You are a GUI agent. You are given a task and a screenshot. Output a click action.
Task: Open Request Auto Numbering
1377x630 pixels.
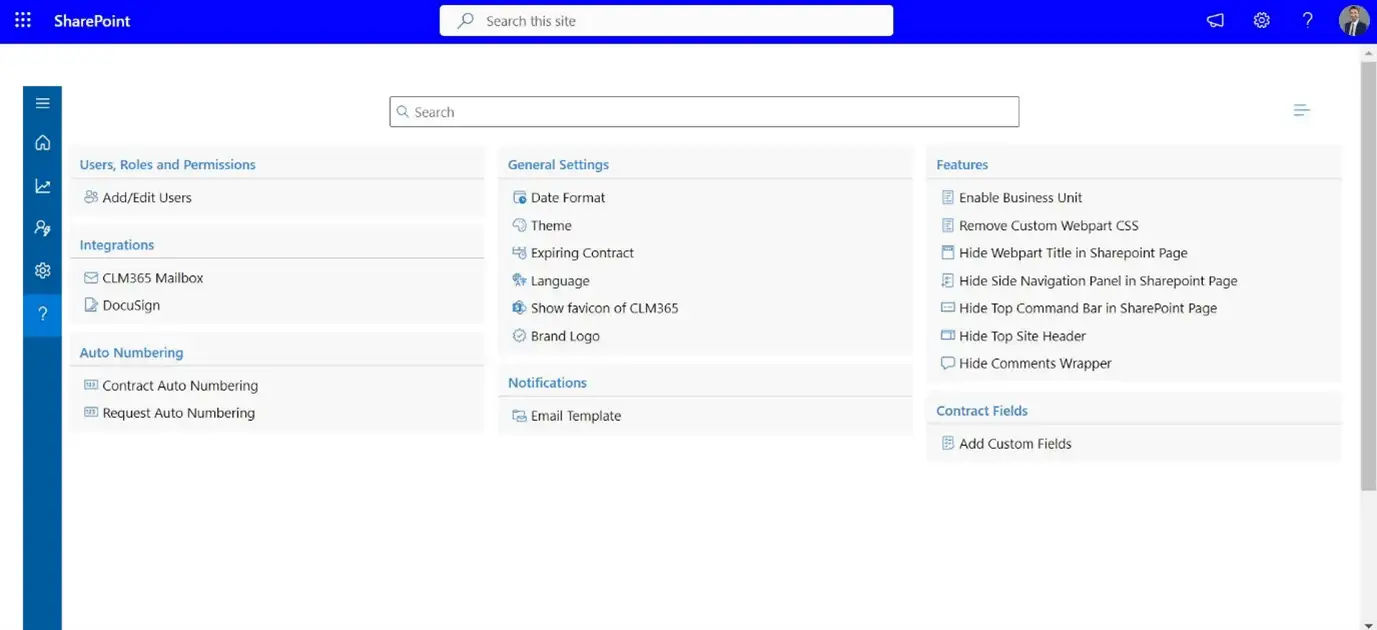[179, 413]
